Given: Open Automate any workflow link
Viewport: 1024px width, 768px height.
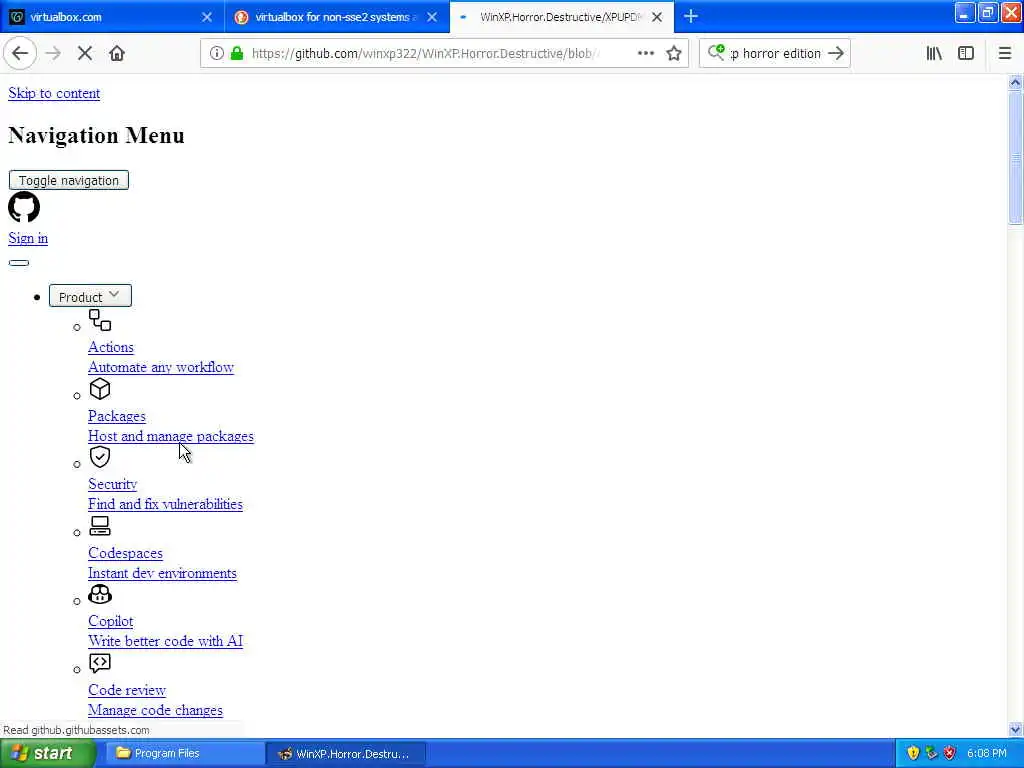Looking at the screenshot, I should 161,368.
